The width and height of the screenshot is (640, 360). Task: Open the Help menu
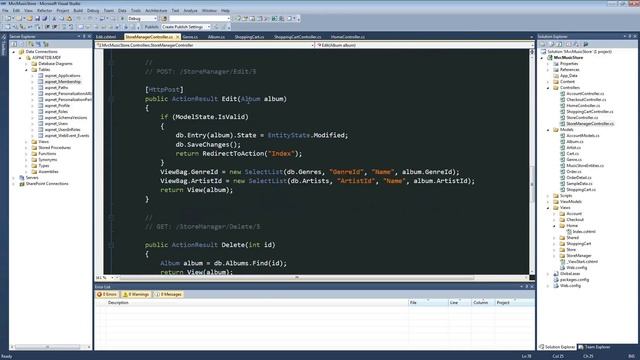pyautogui.click(x=225, y=11)
